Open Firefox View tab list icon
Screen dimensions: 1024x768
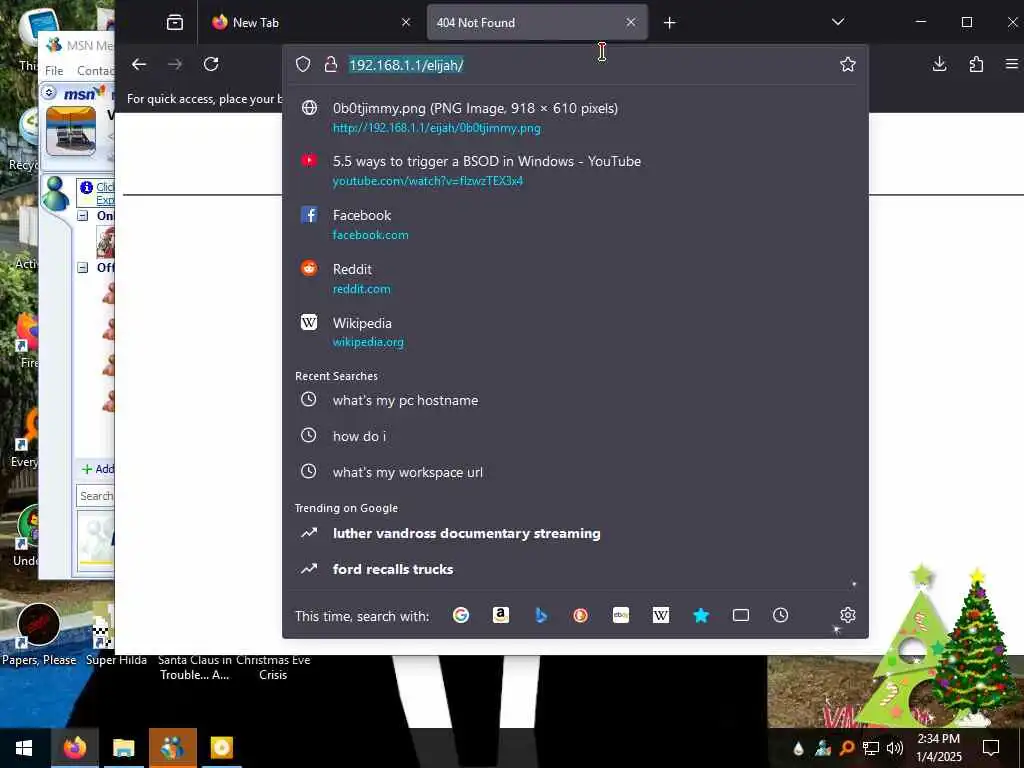tap(174, 22)
